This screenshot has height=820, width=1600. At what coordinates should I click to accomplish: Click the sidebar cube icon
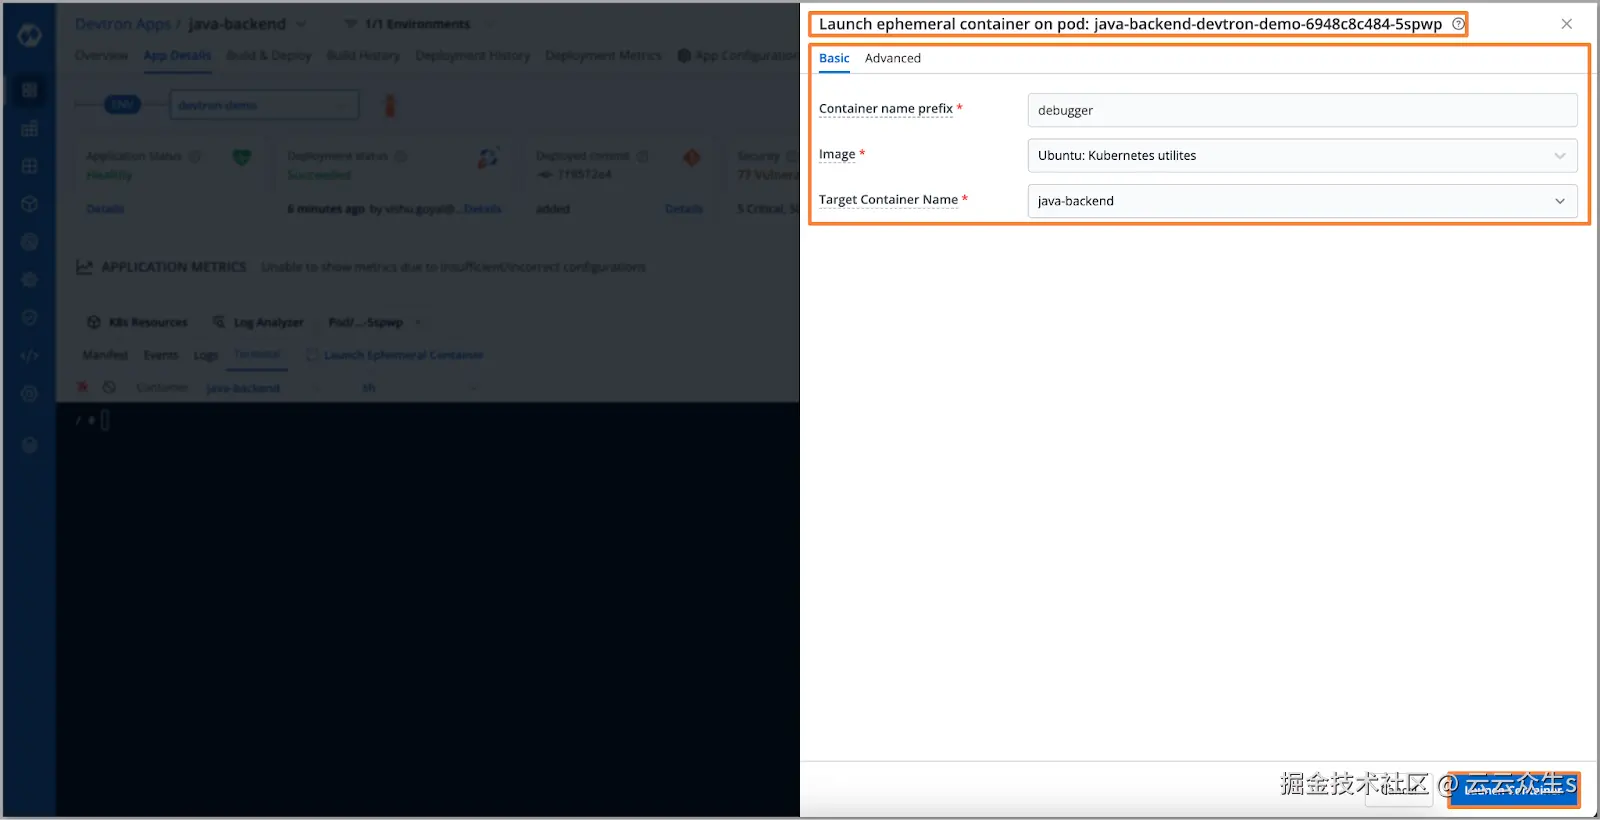(x=29, y=204)
